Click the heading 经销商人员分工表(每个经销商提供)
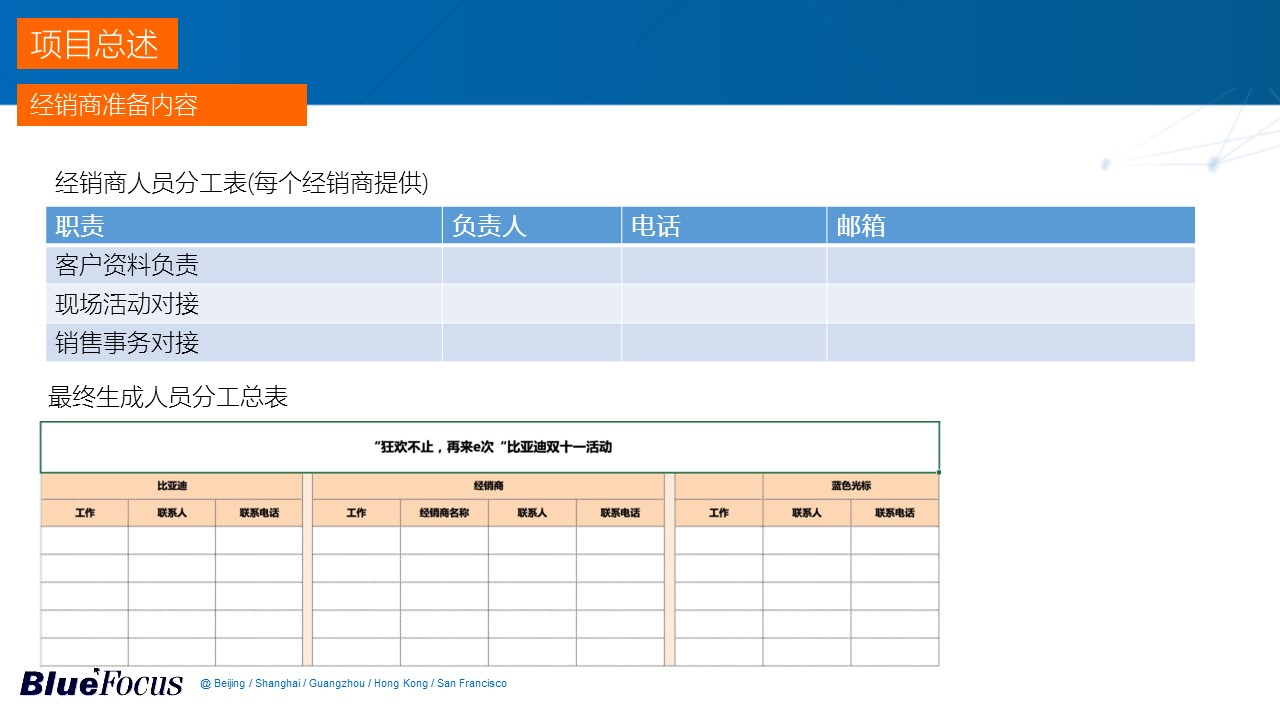The image size is (1280, 720). tap(241, 183)
